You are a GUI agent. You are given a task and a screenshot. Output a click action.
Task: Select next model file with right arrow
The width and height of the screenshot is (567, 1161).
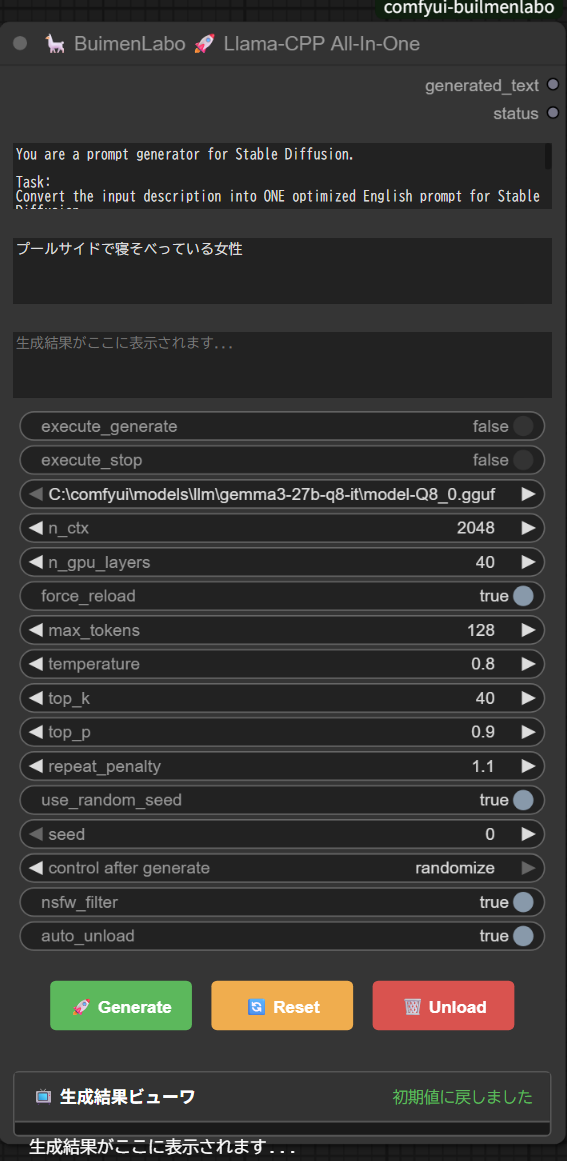[x=528, y=494]
